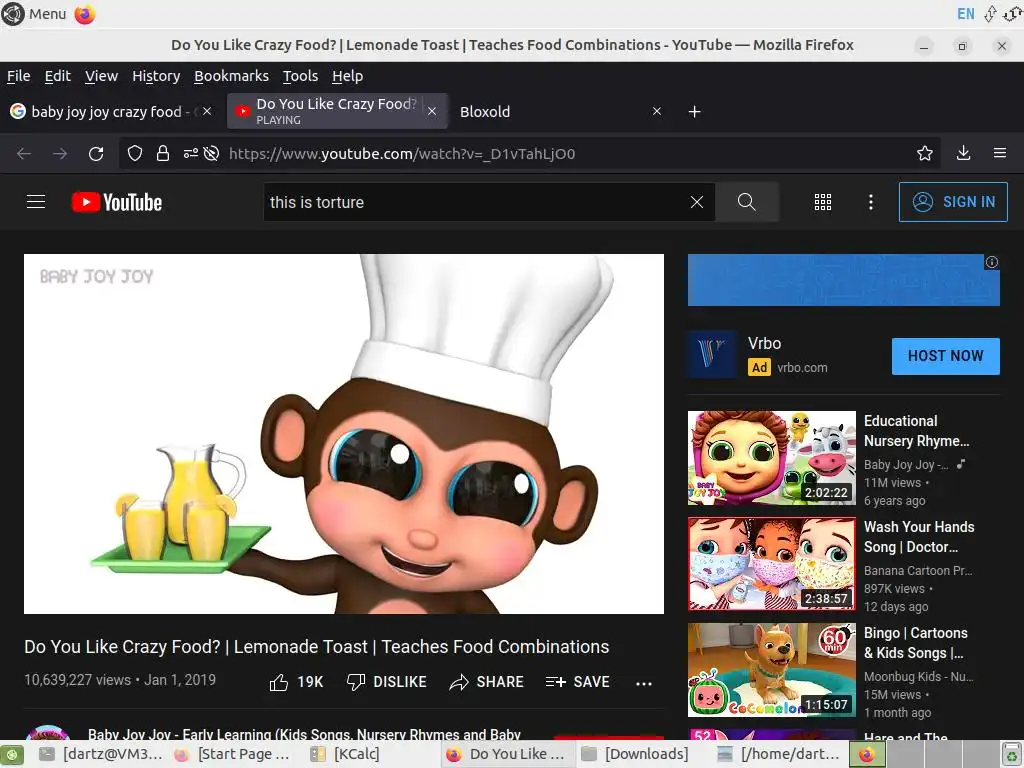Screen dimensions: 1024x768
Task: Click the DISLIKE thumbs down button
Action: (387, 682)
